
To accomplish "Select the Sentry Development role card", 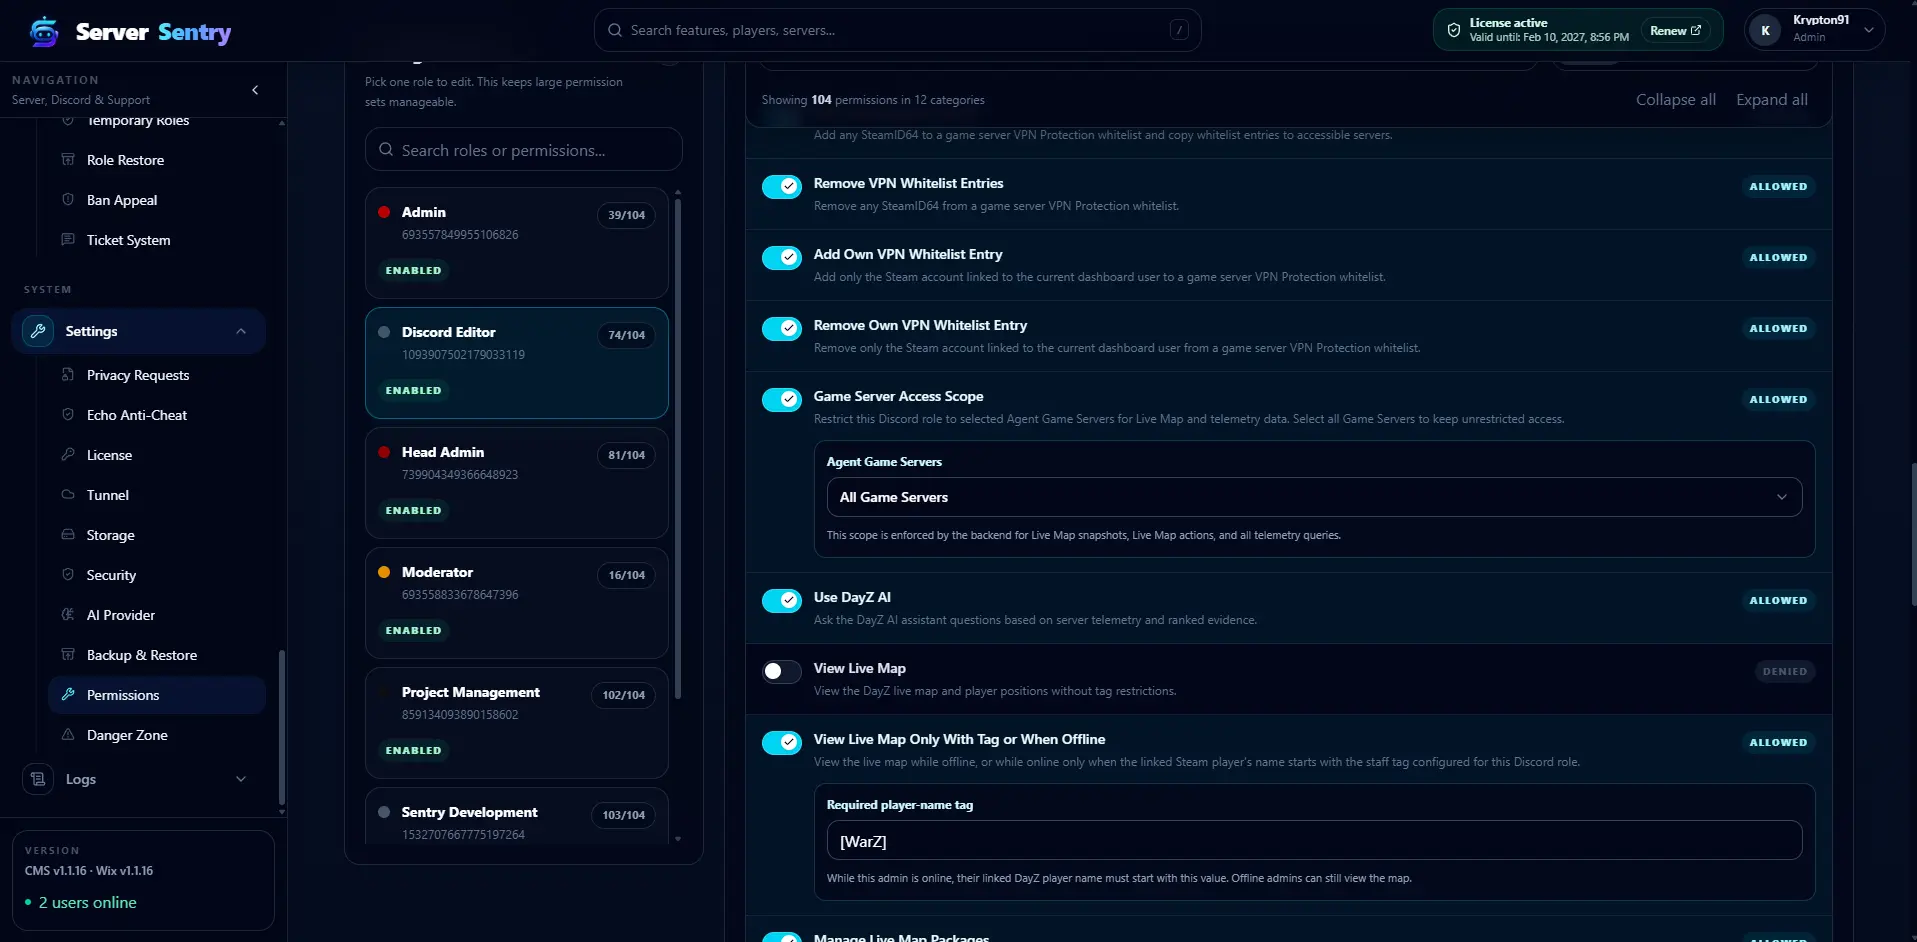I will [x=517, y=816].
